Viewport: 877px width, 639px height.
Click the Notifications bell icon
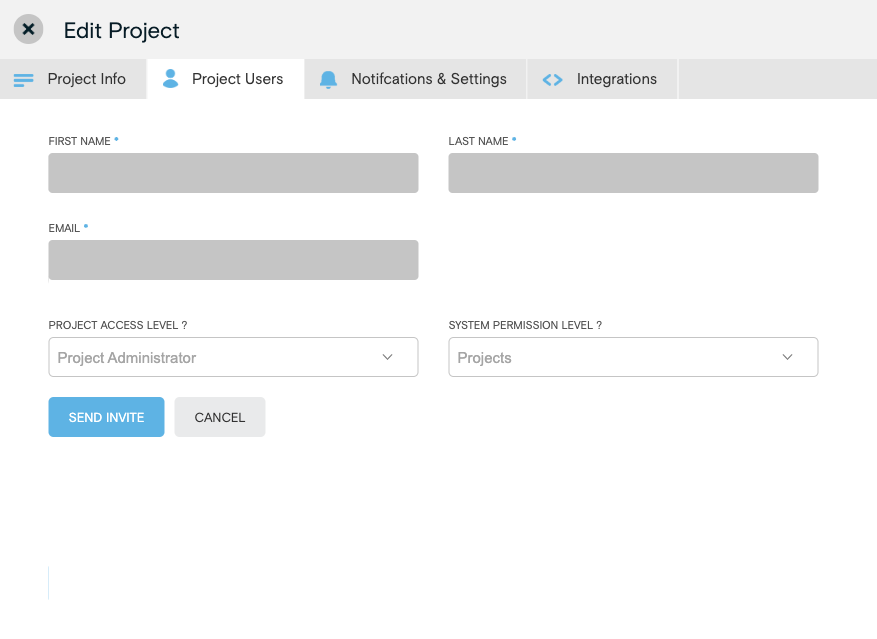328,79
